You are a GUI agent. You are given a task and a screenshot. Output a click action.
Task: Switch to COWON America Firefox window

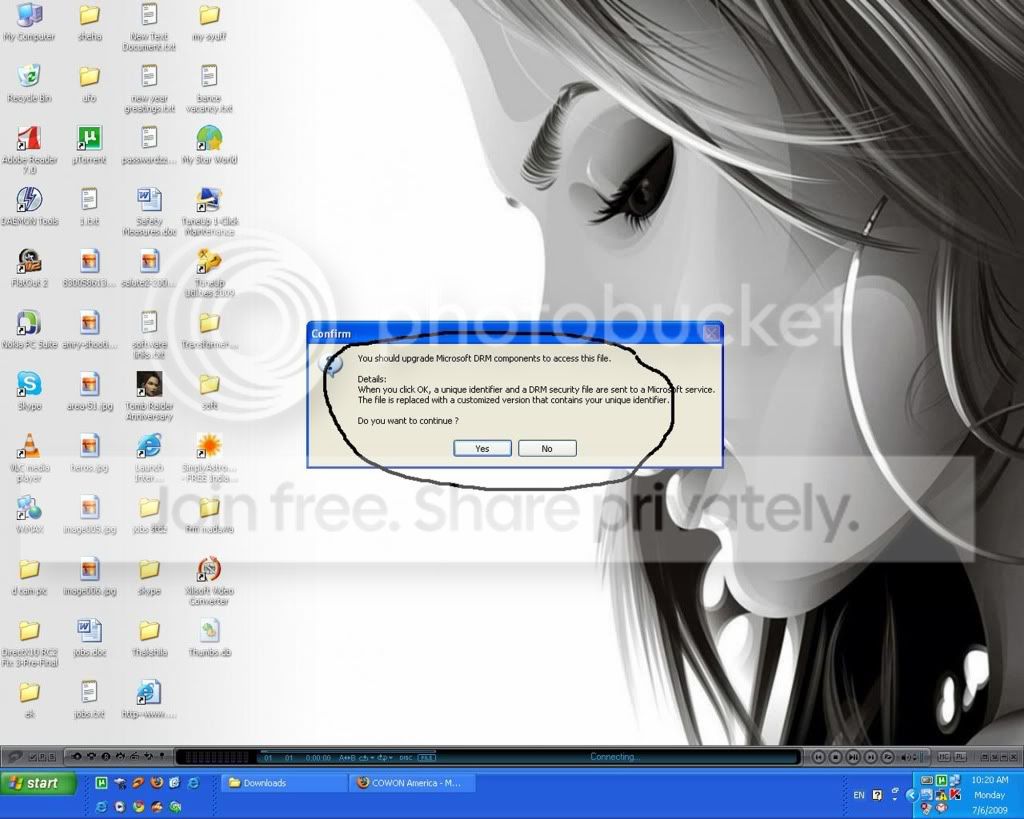(x=413, y=783)
